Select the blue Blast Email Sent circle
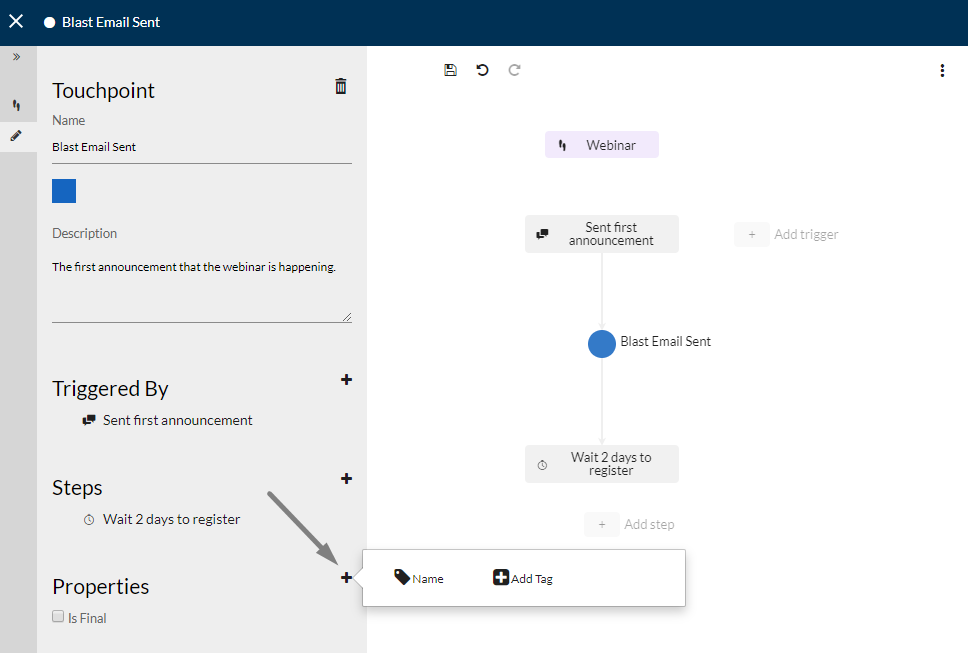This screenshot has width=968, height=653. coord(602,344)
